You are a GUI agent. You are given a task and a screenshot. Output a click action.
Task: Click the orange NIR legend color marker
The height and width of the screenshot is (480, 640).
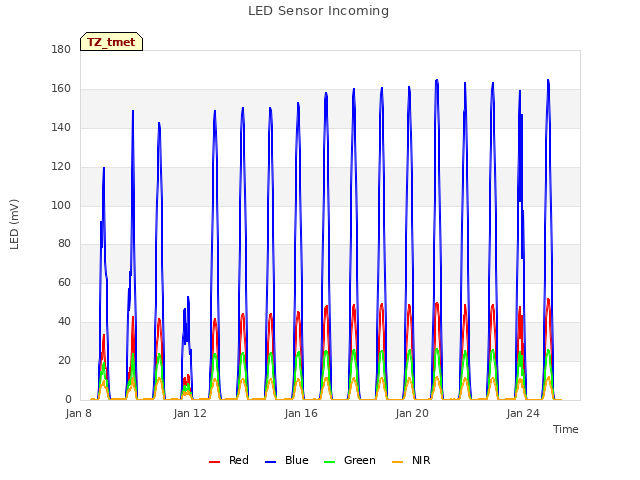click(x=397, y=462)
